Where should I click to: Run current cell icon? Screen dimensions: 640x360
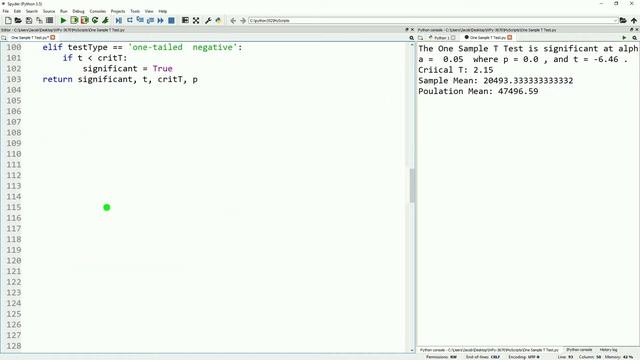74,20
